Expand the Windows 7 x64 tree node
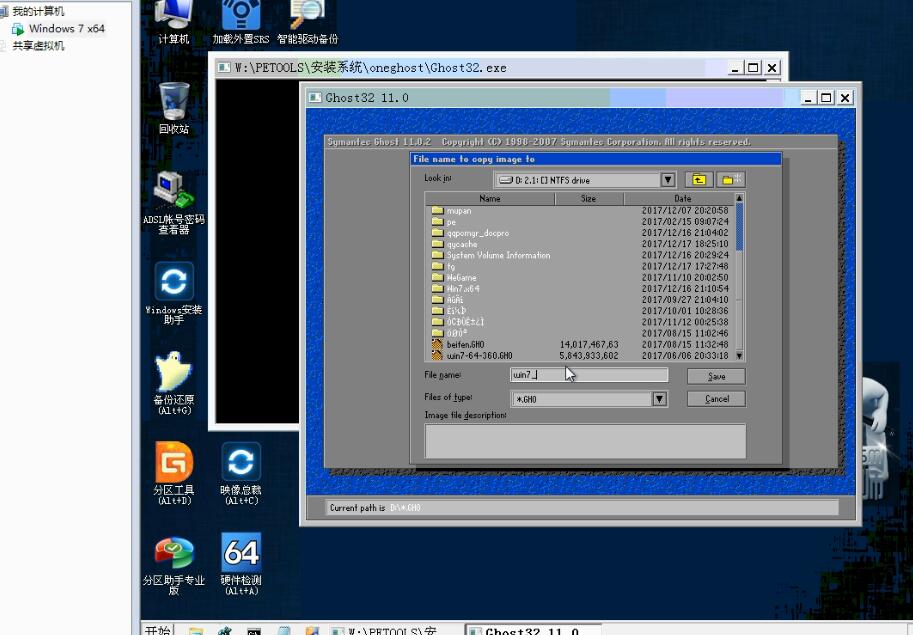 pos(66,29)
